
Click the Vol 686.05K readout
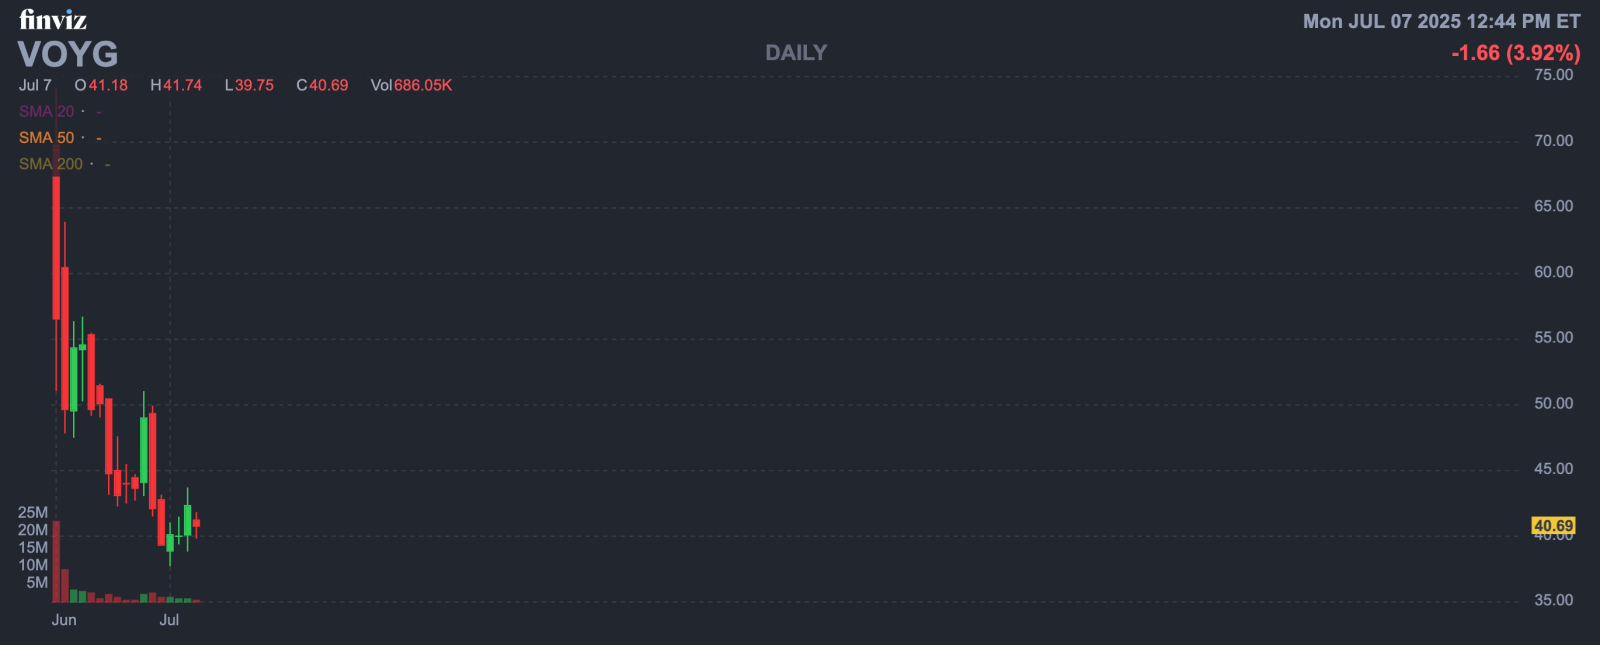tap(411, 86)
